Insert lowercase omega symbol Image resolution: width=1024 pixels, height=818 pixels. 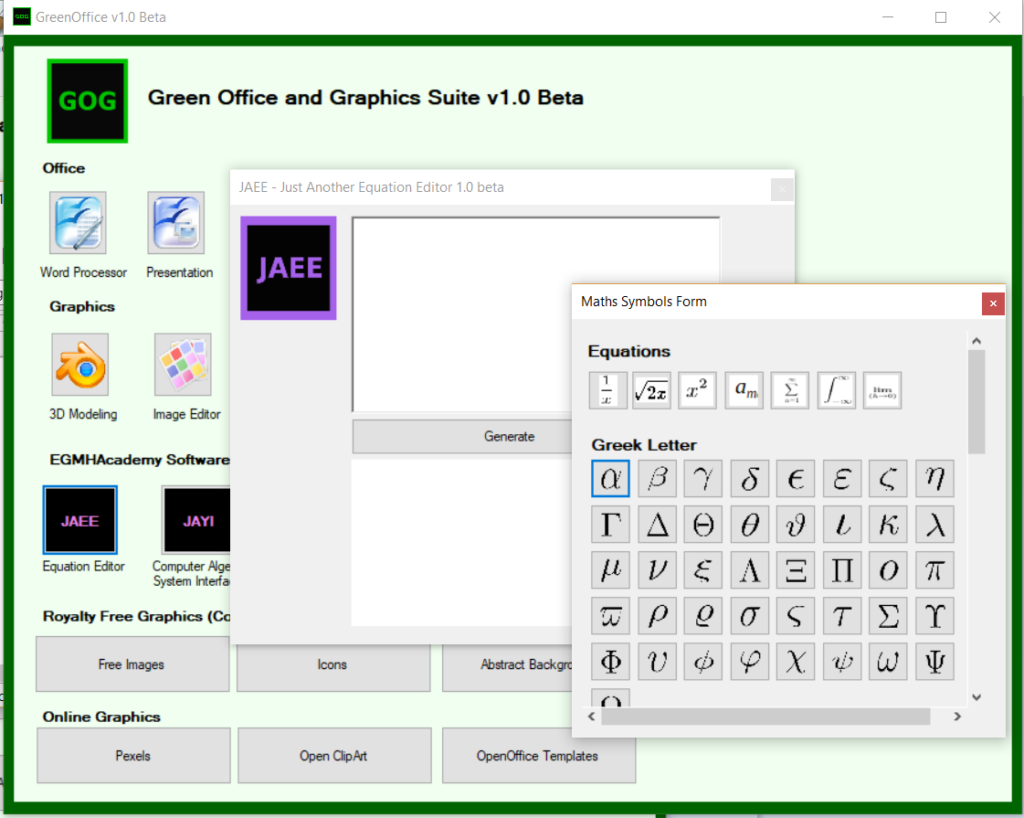[x=888, y=661]
